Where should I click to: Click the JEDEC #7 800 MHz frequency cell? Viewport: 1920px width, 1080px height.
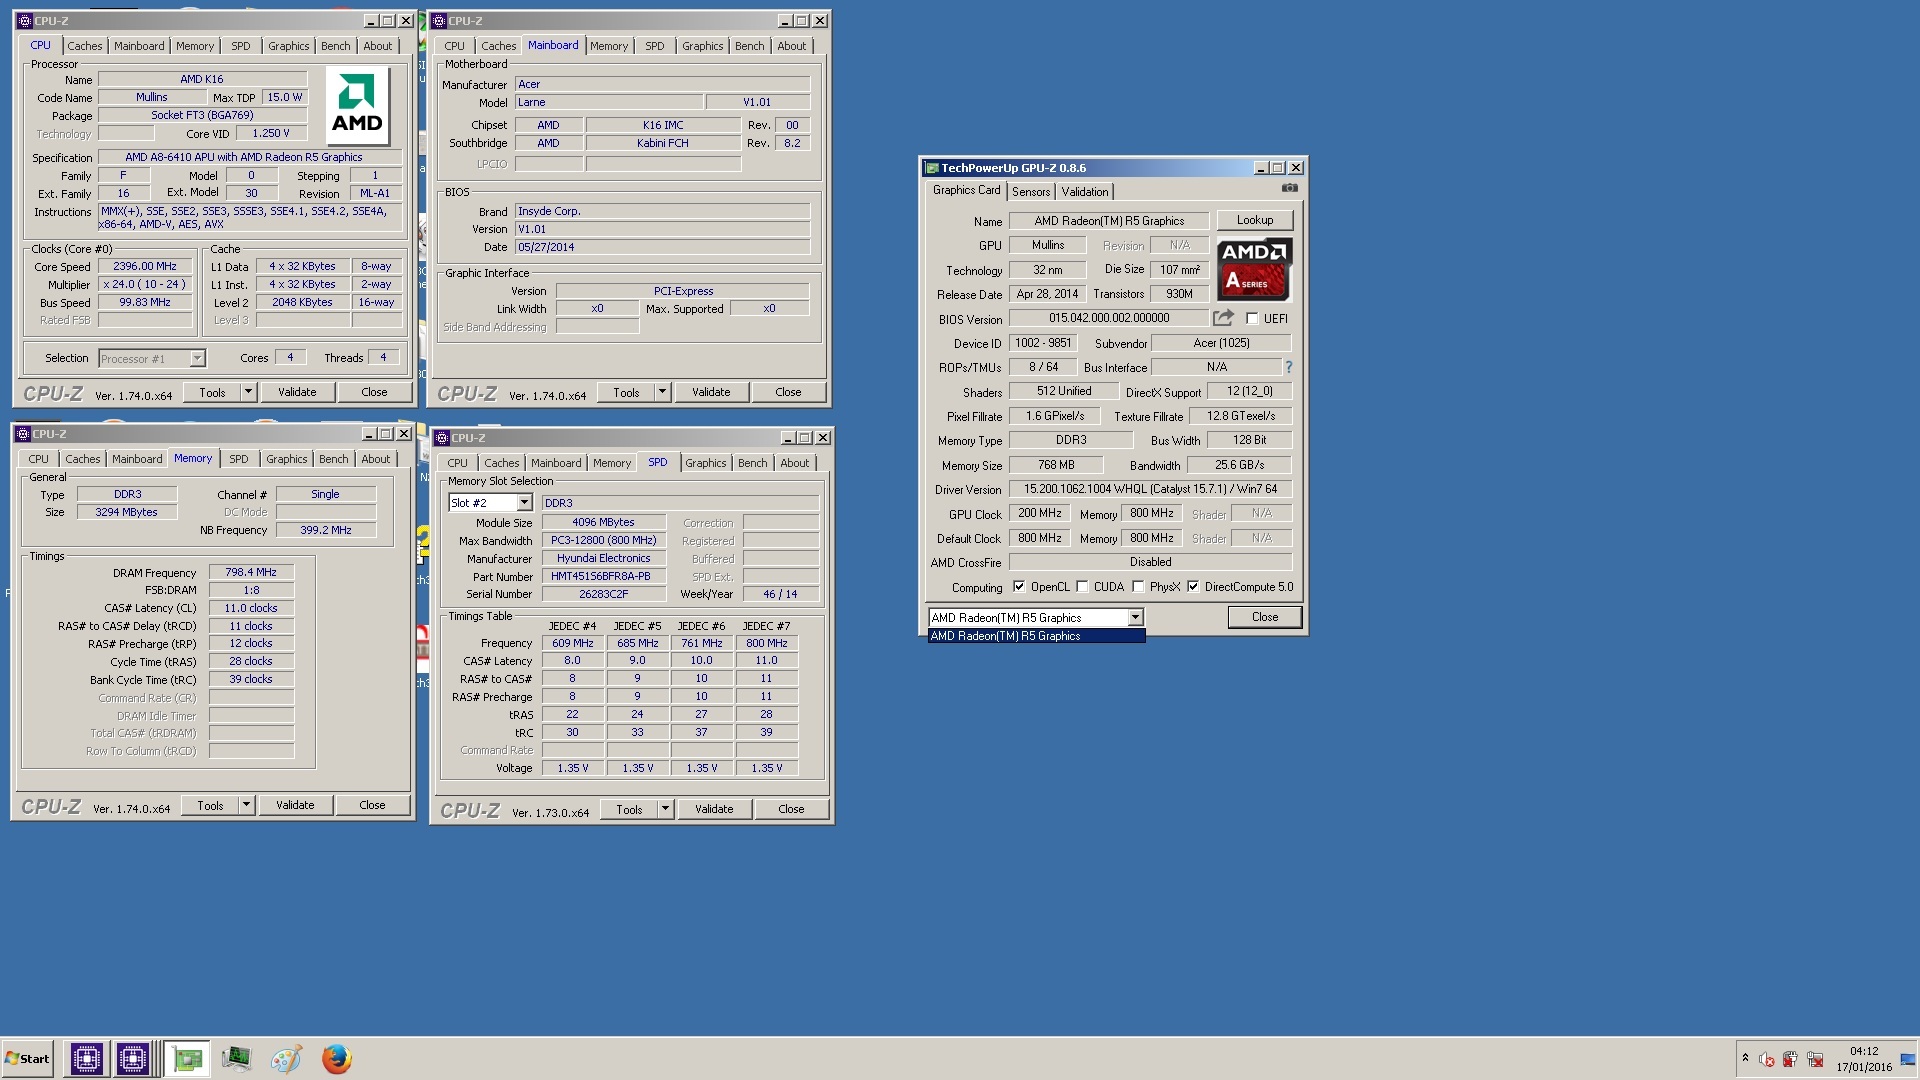pos(766,643)
